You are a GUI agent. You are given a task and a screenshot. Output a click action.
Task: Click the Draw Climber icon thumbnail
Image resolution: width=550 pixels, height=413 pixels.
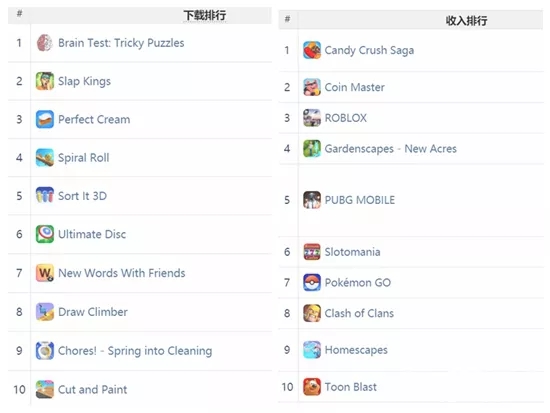tap(45, 312)
